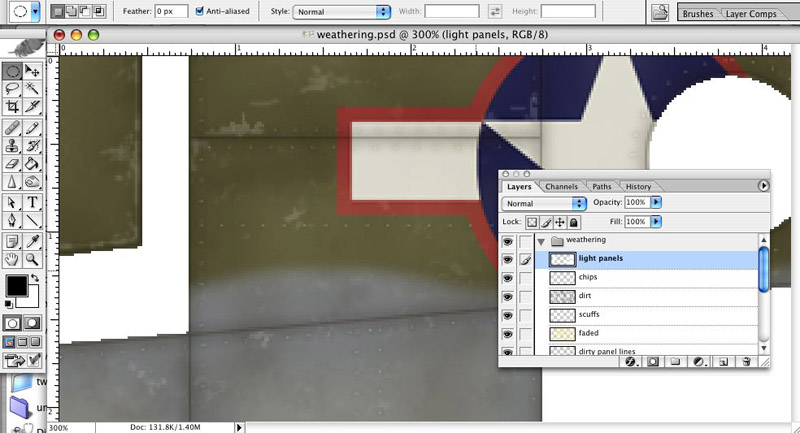This screenshot has height=433, width=800.
Task: Hide the light panels layer
Action: tap(508, 260)
